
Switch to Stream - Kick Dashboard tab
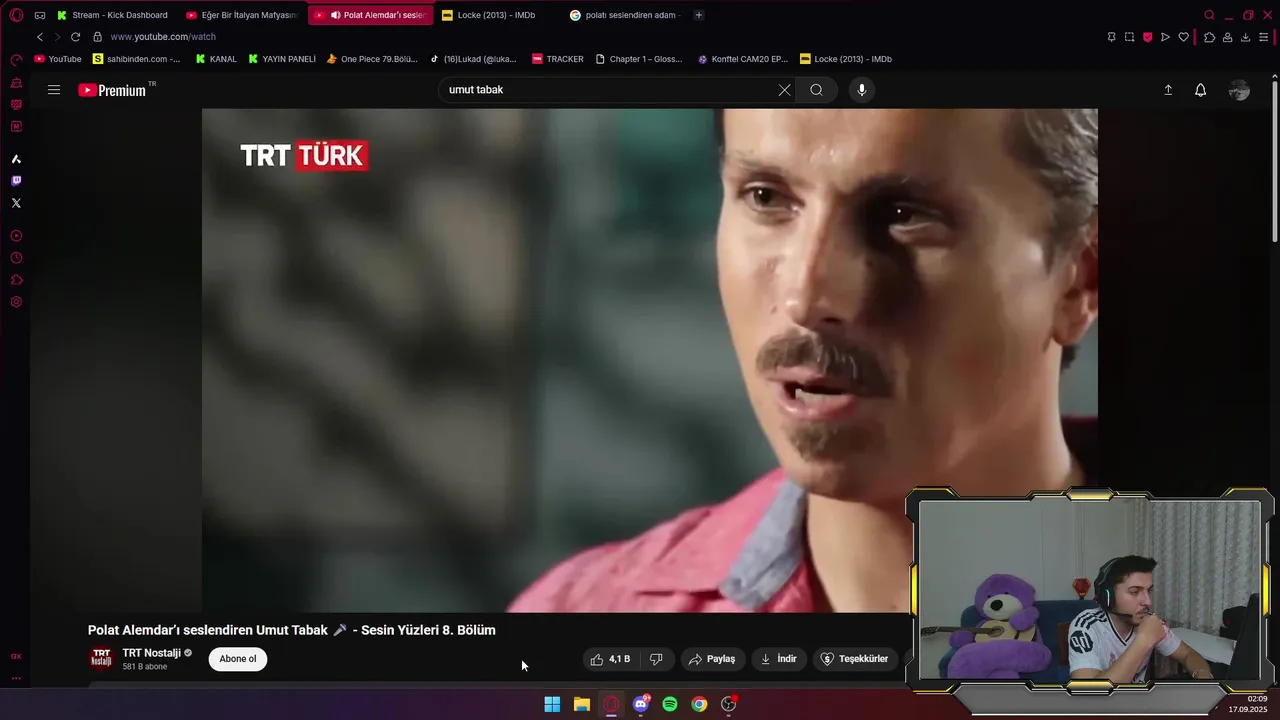click(x=112, y=15)
